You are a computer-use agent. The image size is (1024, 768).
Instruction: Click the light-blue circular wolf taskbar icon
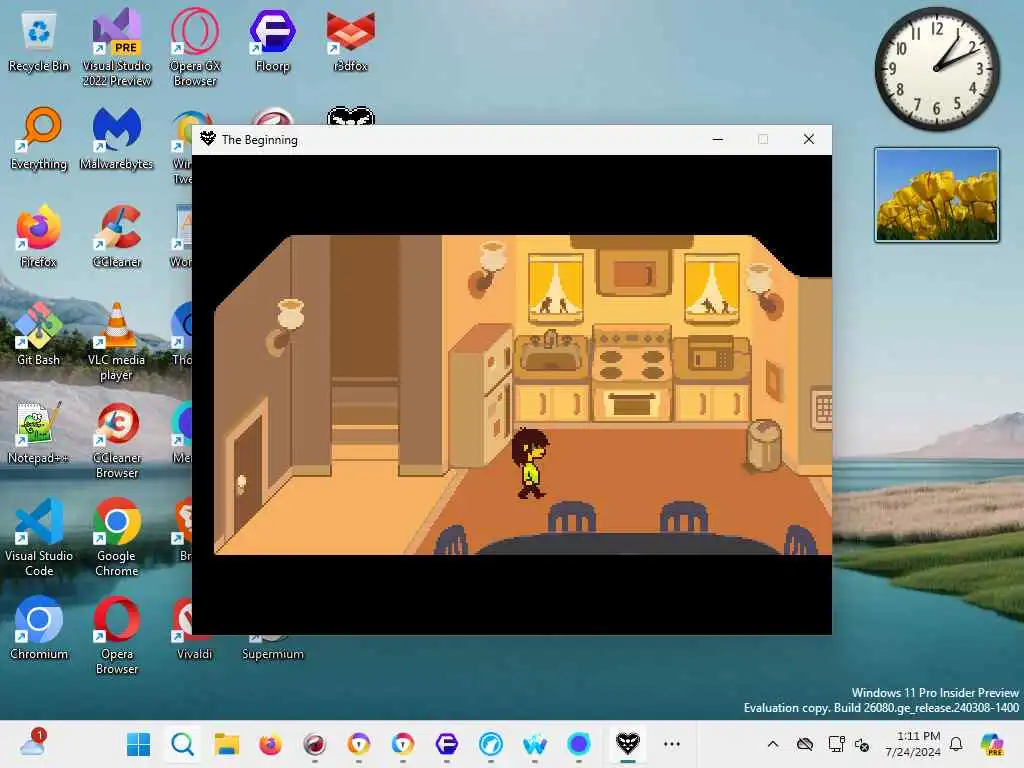click(x=490, y=744)
